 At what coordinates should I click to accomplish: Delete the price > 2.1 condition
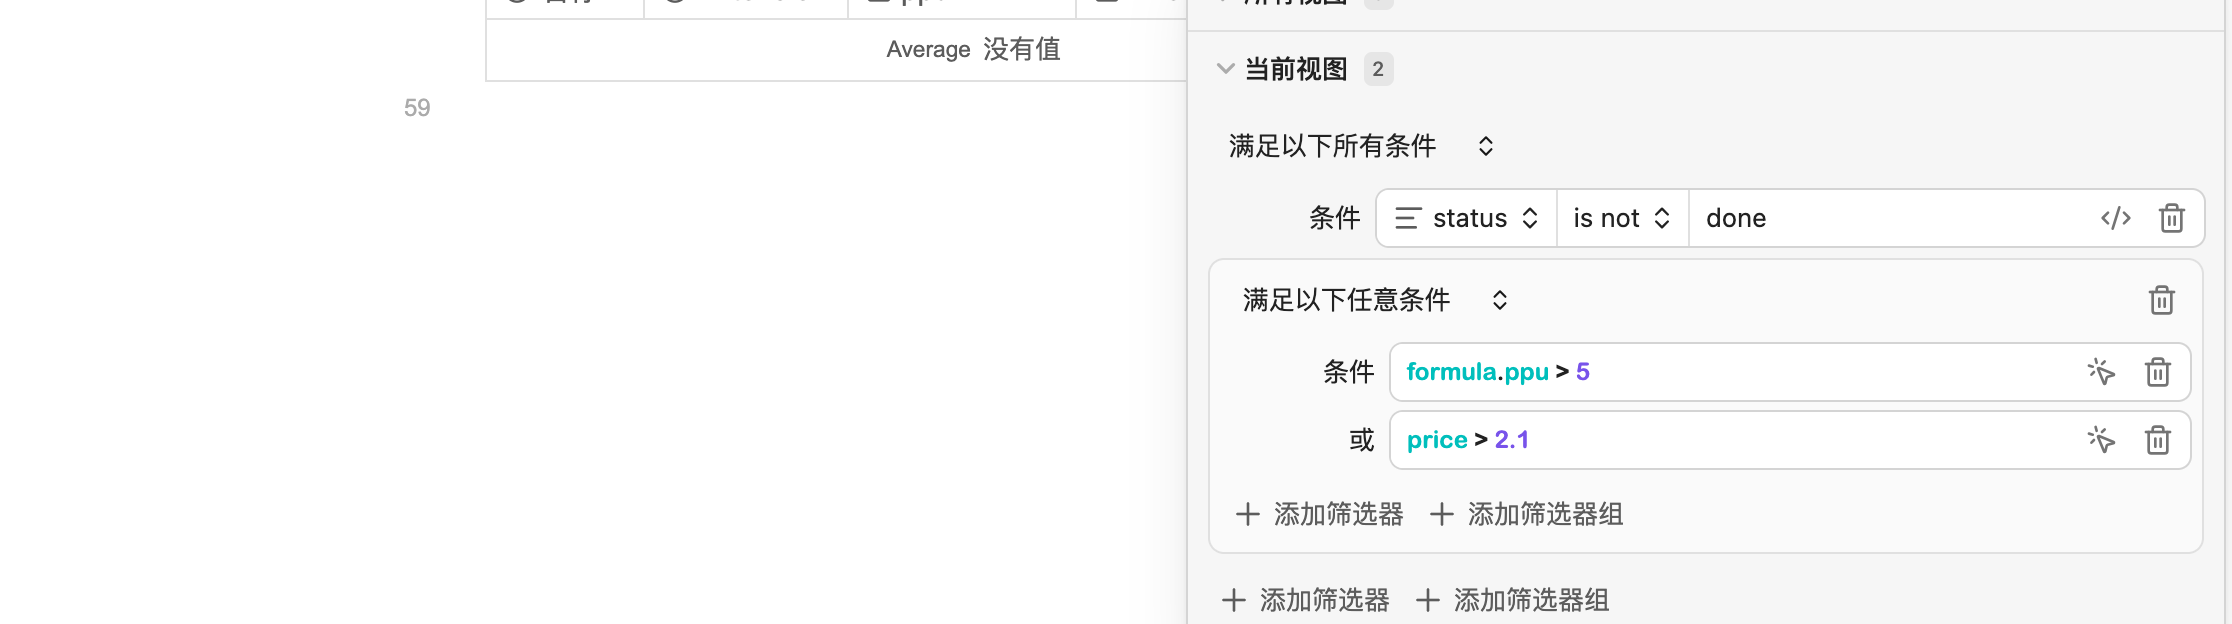2157,440
